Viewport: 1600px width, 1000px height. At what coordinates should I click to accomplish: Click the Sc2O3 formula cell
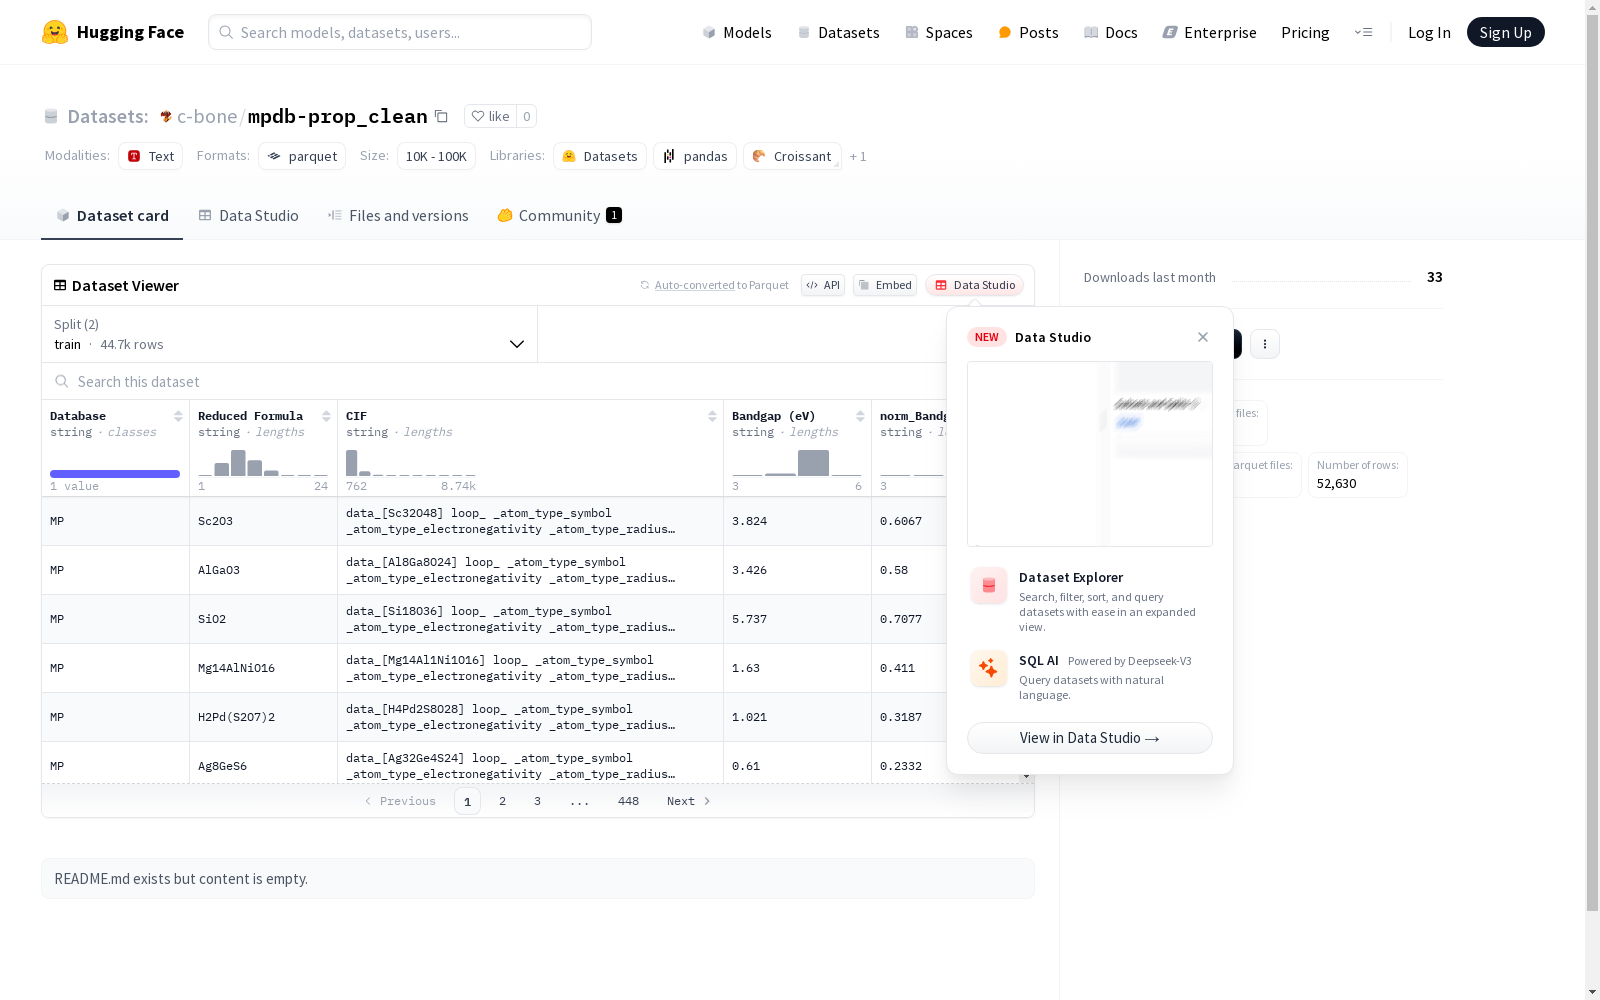click(x=263, y=521)
